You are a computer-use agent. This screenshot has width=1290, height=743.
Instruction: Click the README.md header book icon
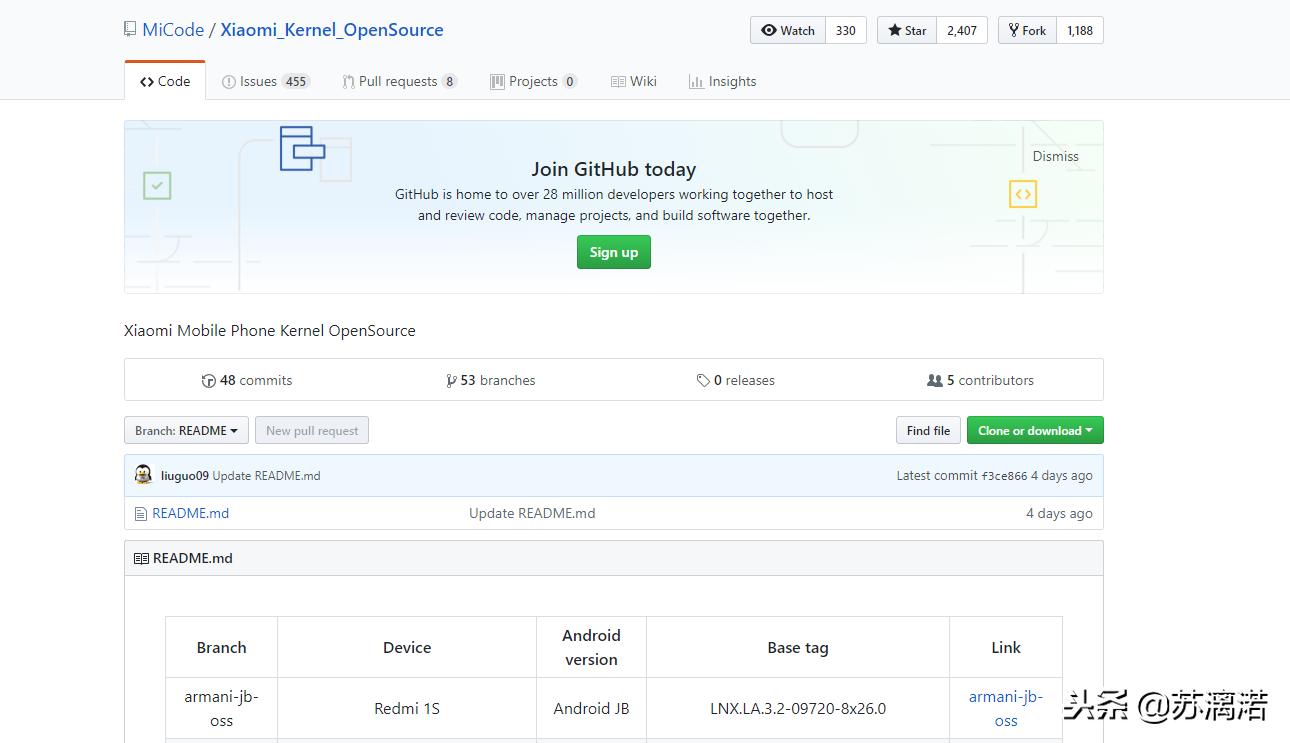(x=141, y=559)
